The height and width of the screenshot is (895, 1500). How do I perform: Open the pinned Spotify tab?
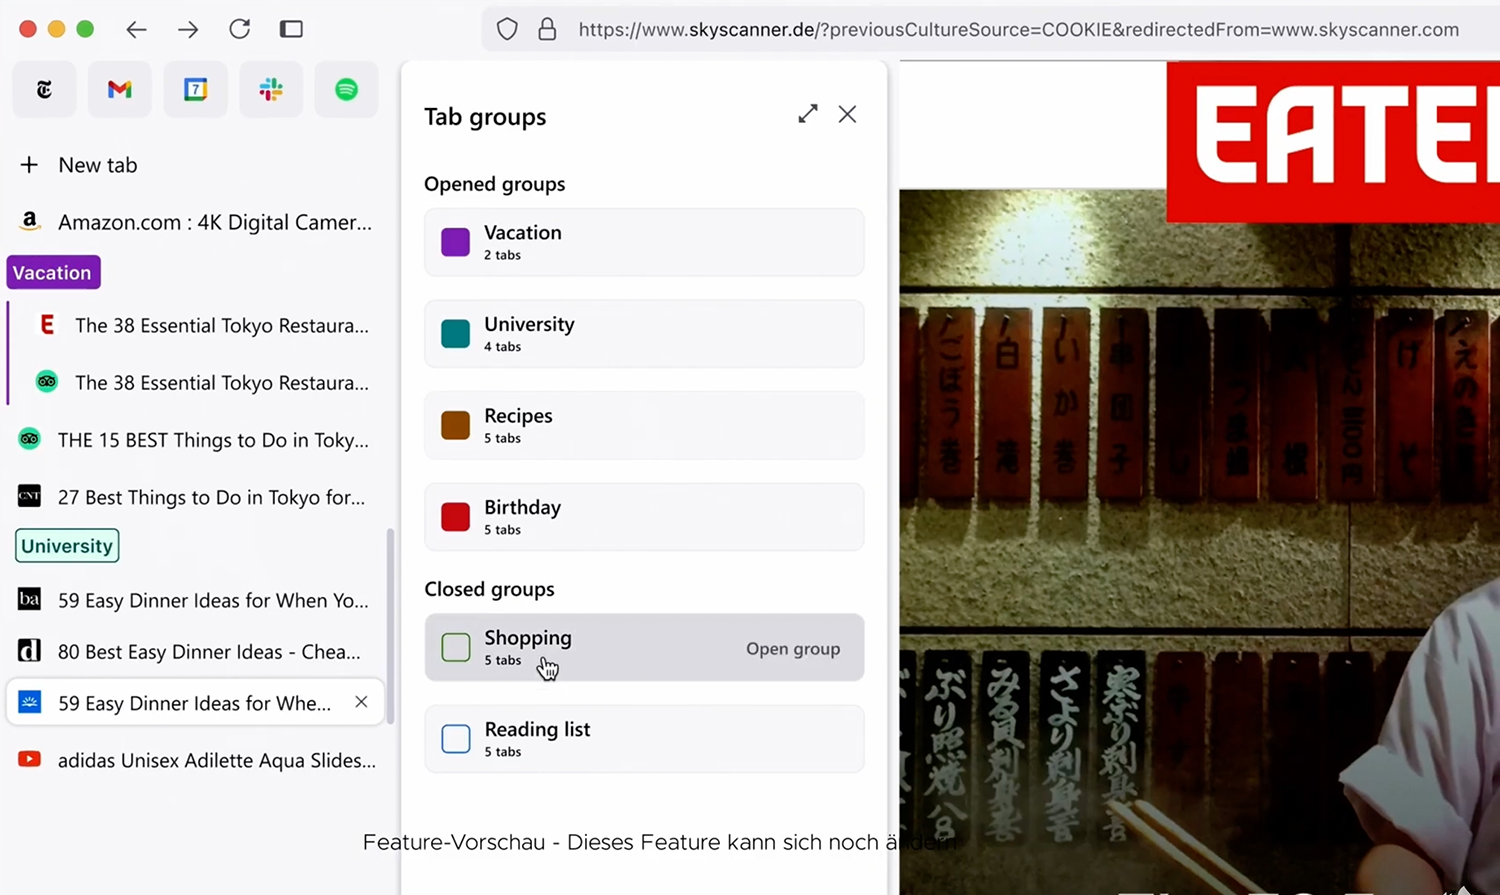346,90
